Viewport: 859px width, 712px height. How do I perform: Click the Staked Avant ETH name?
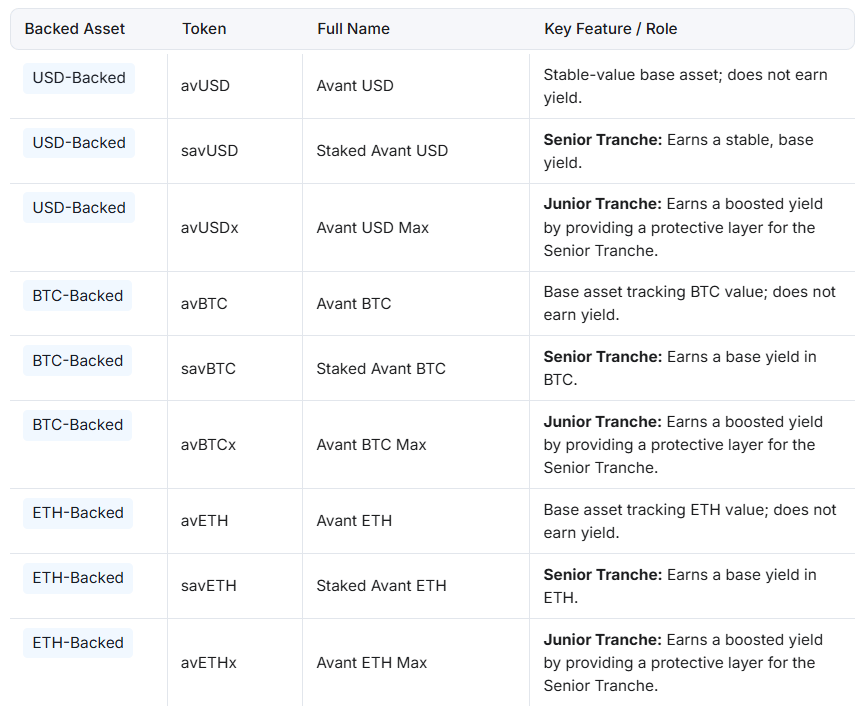[x=381, y=586]
